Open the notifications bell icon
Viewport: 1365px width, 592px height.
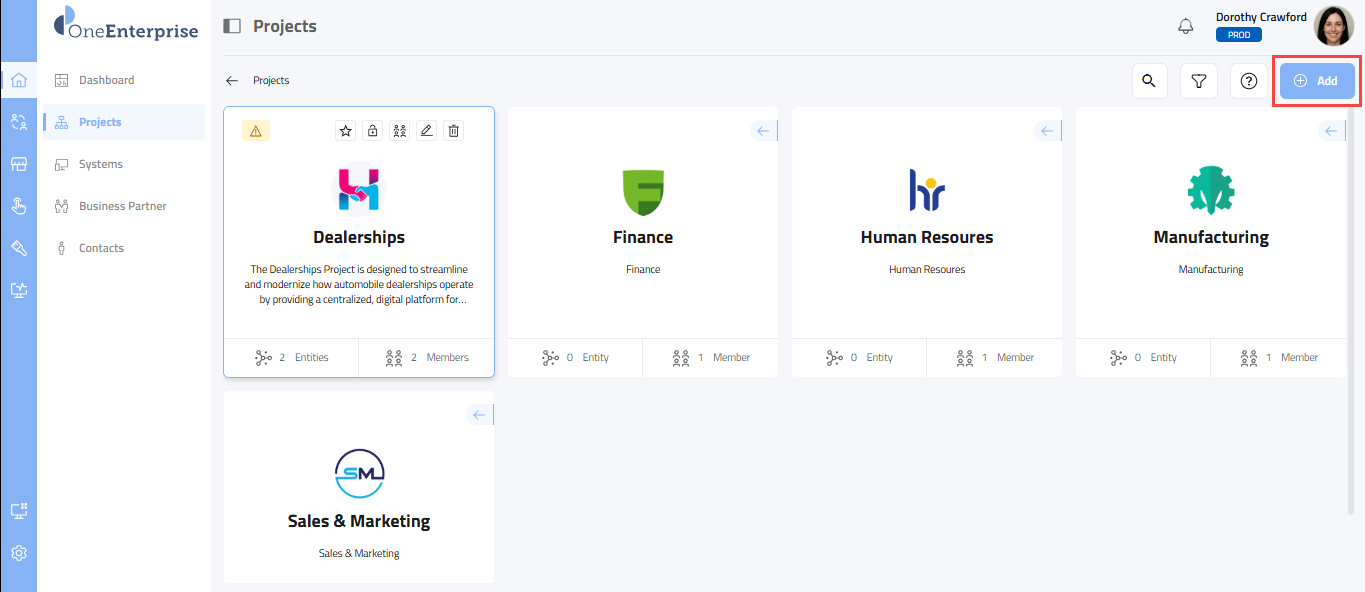1186,26
